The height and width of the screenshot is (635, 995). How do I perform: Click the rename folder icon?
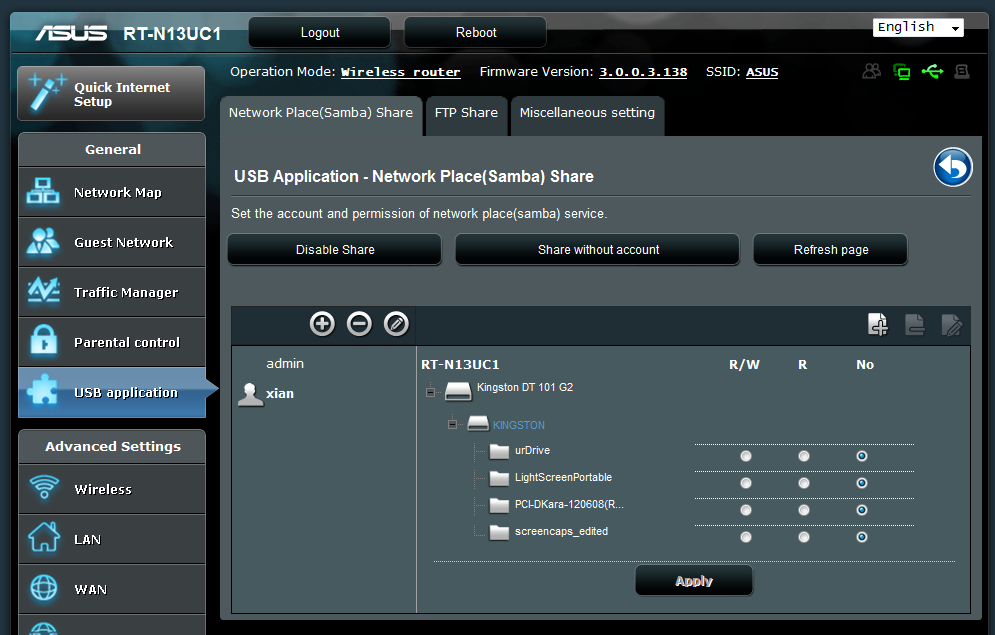(x=951, y=324)
